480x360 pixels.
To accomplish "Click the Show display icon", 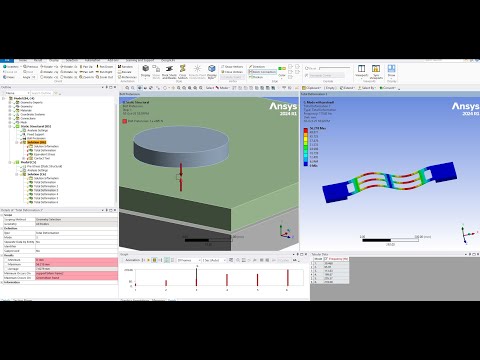I will [391, 68].
